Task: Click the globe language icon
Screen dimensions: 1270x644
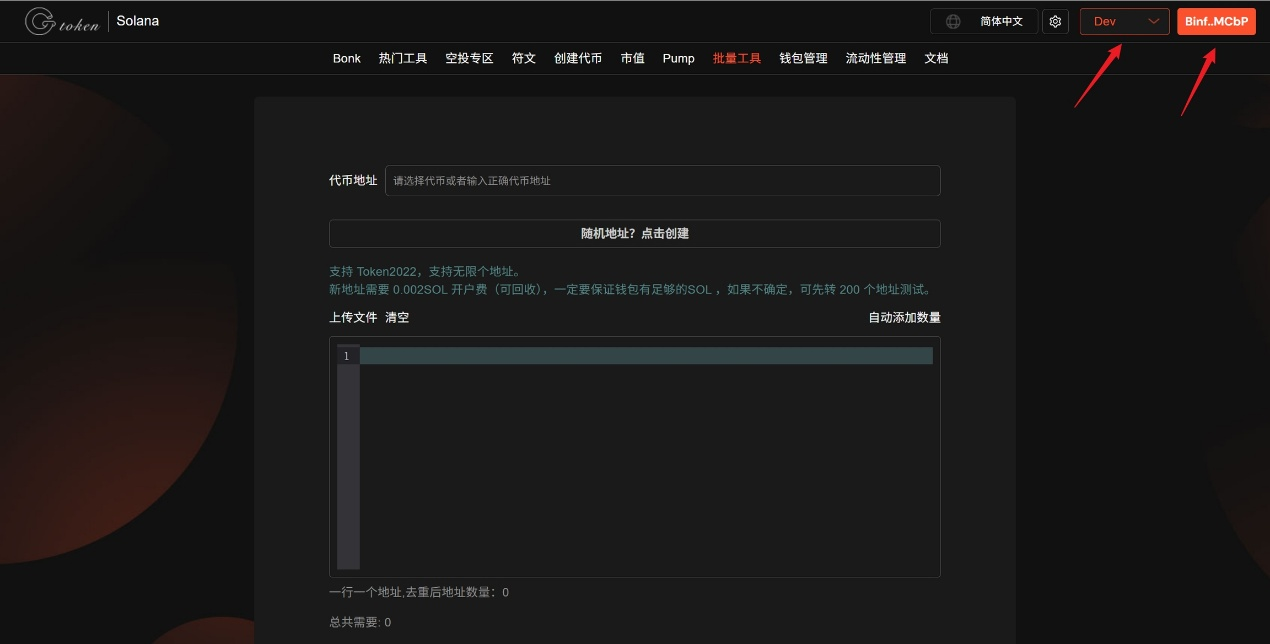Action: tap(953, 21)
